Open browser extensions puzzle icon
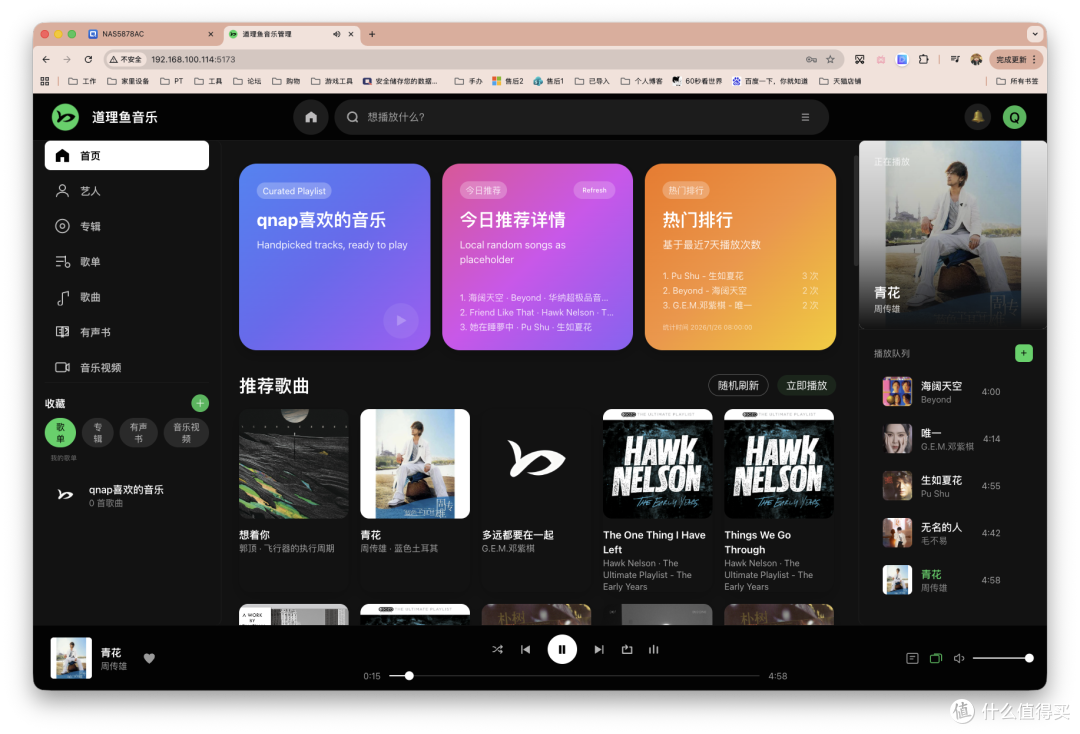1080x734 pixels. pyautogui.click(x=924, y=59)
